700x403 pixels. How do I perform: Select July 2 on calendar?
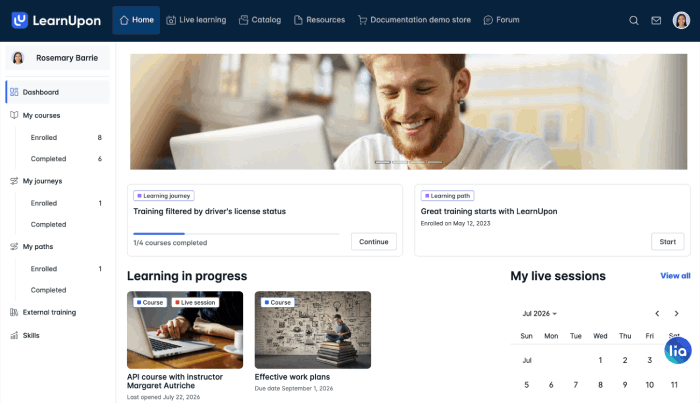[x=625, y=360]
